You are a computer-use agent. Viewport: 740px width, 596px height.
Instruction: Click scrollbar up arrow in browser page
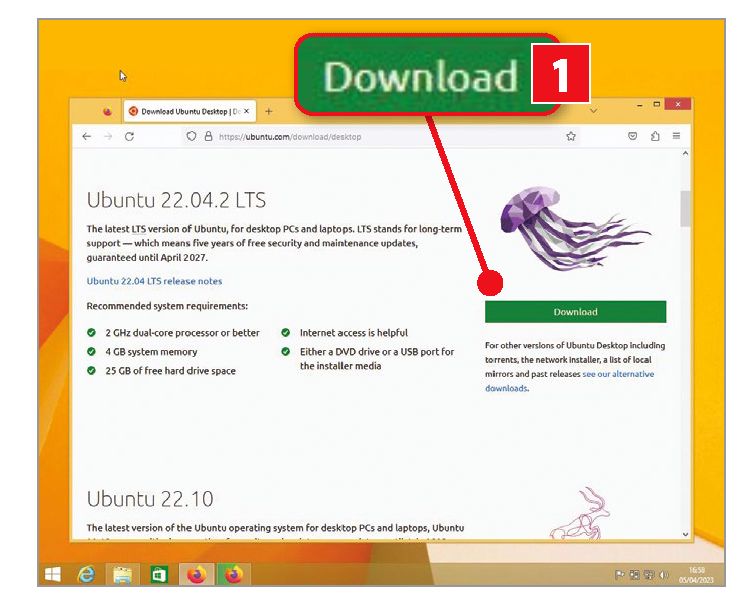685,153
